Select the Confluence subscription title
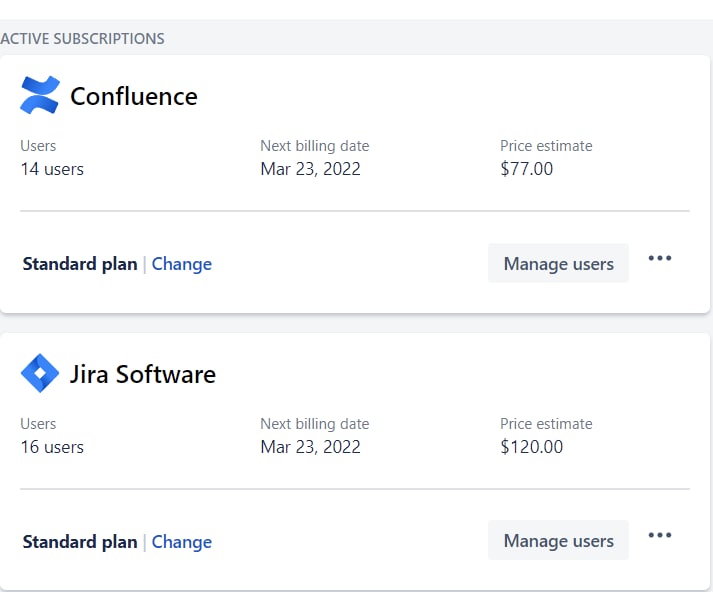Screen dimensions: 713x592 tap(133, 96)
